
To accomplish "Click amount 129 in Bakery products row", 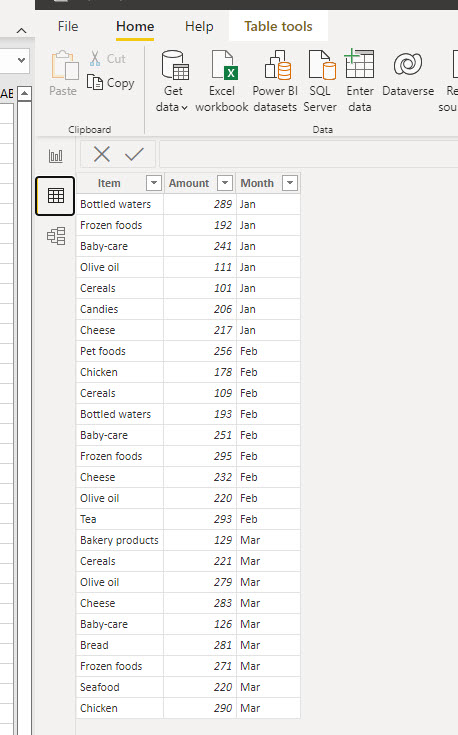I will (223, 540).
